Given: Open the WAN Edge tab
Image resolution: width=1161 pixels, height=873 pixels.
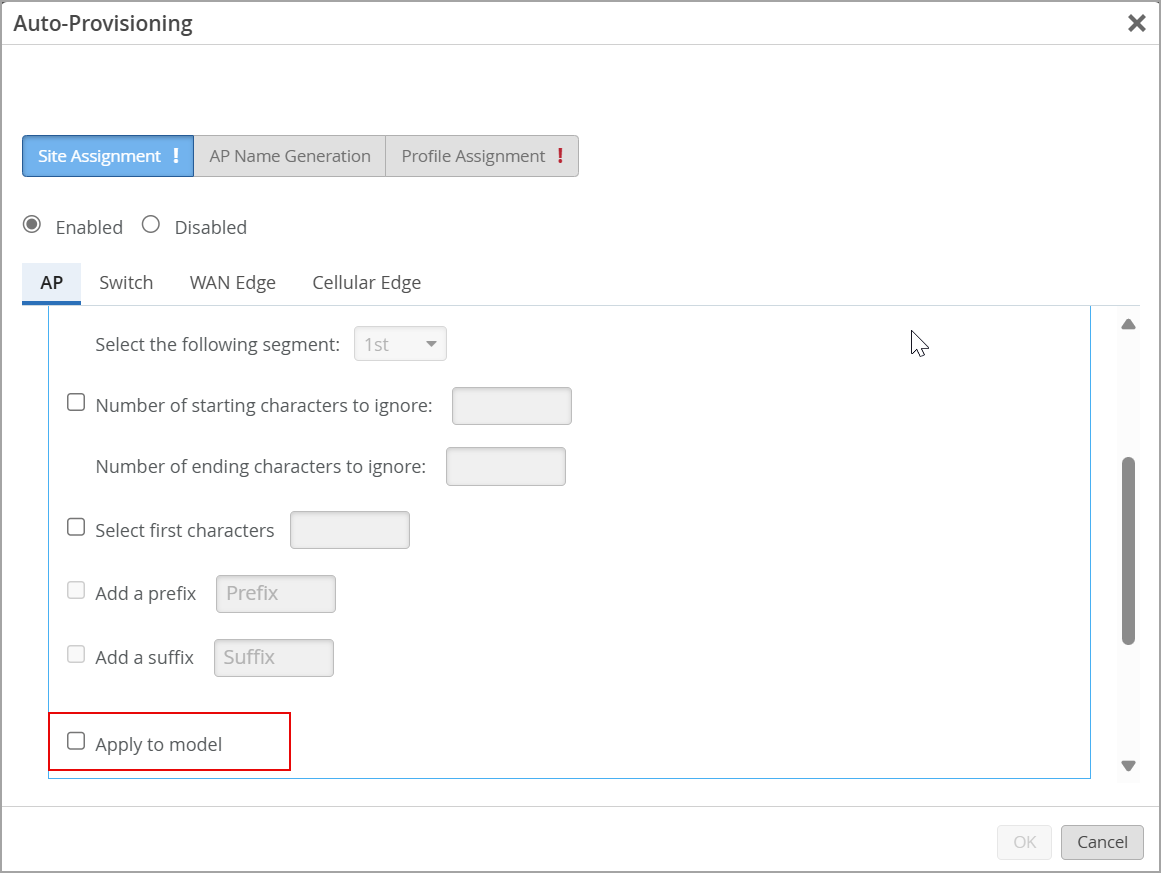Looking at the screenshot, I should tap(232, 283).
